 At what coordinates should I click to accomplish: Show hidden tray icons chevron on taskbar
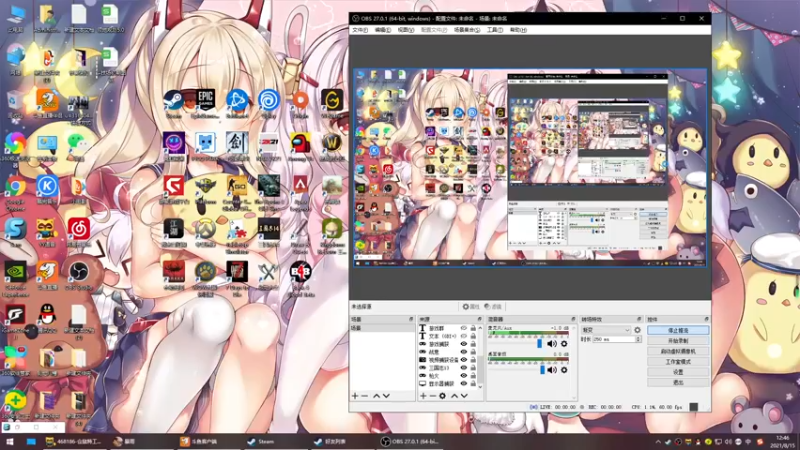[658, 442]
